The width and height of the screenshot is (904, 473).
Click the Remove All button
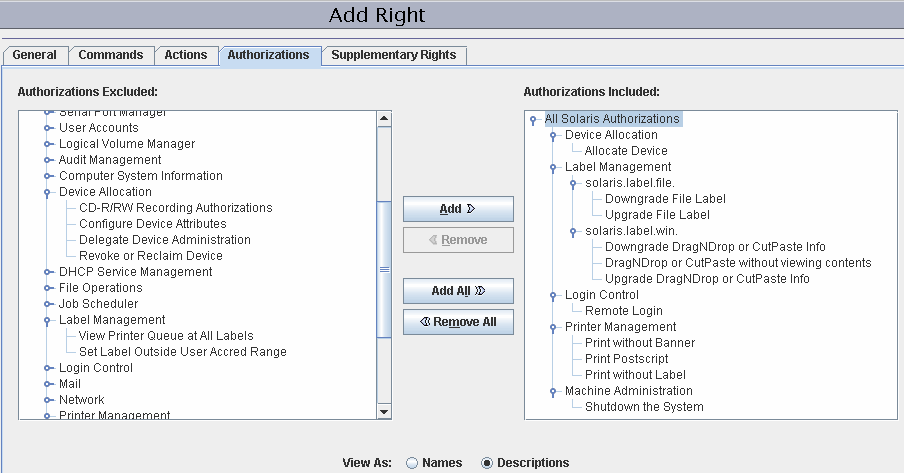pos(457,322)
